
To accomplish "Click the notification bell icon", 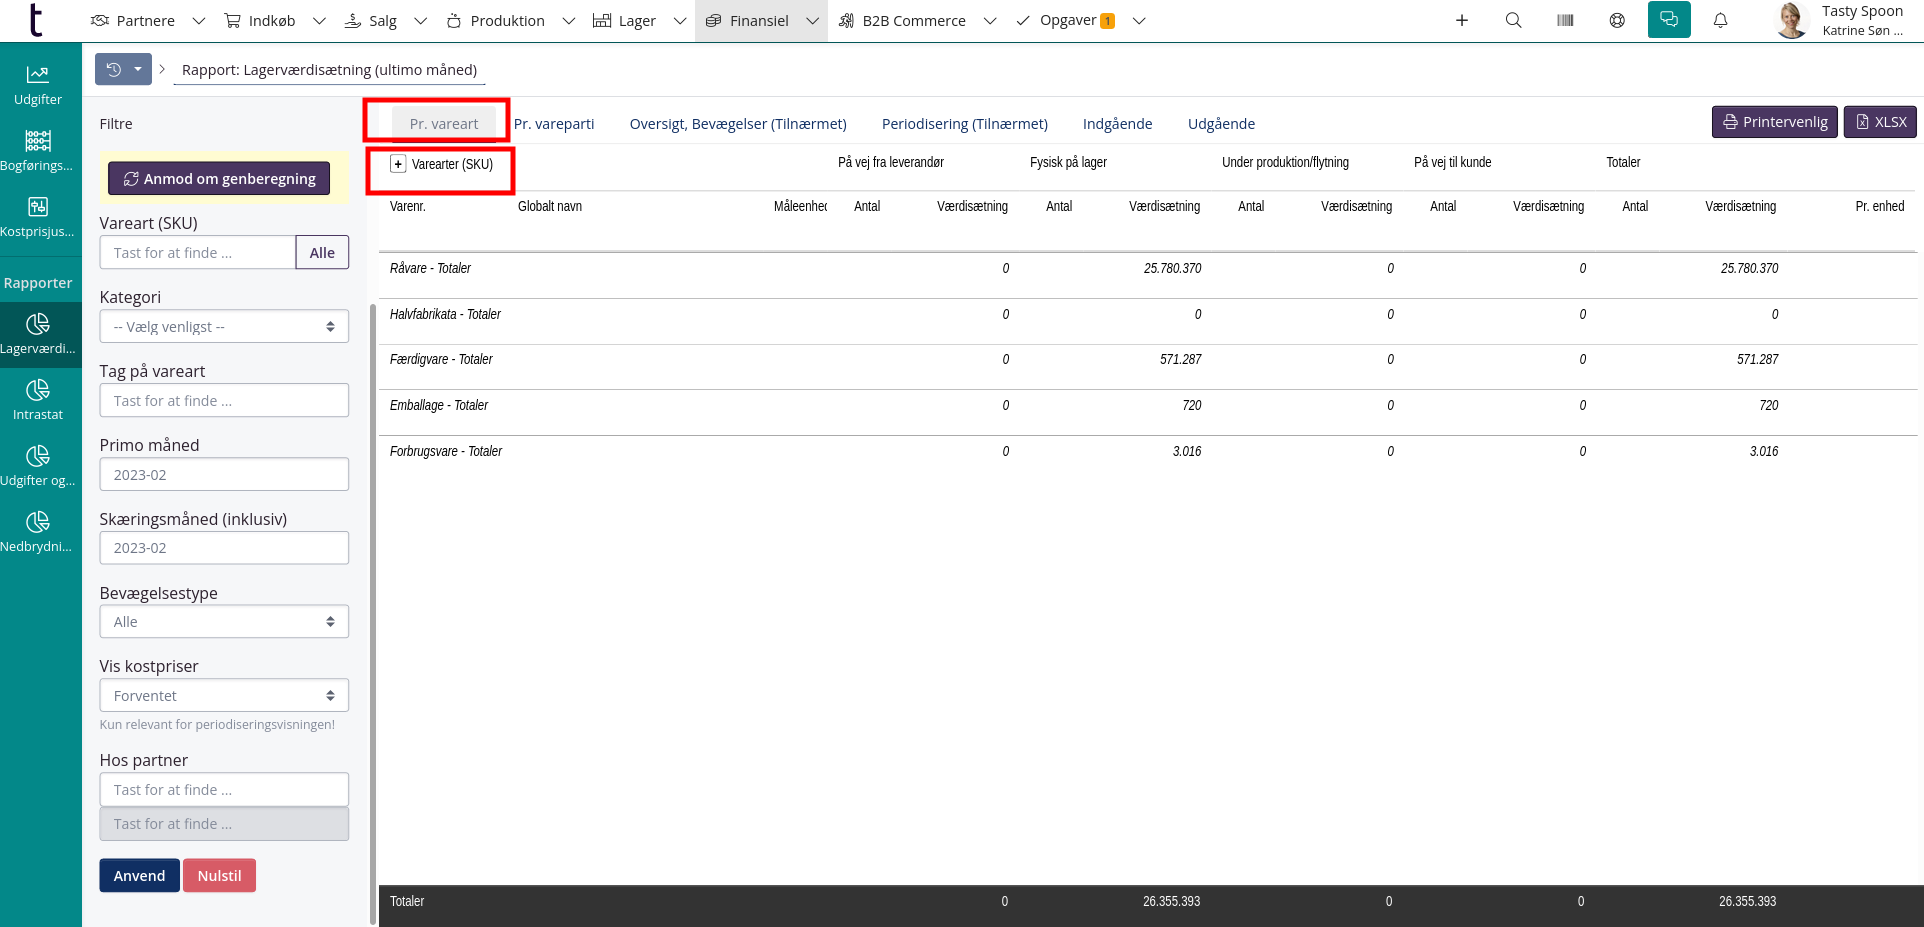I will coord(1720,20).
